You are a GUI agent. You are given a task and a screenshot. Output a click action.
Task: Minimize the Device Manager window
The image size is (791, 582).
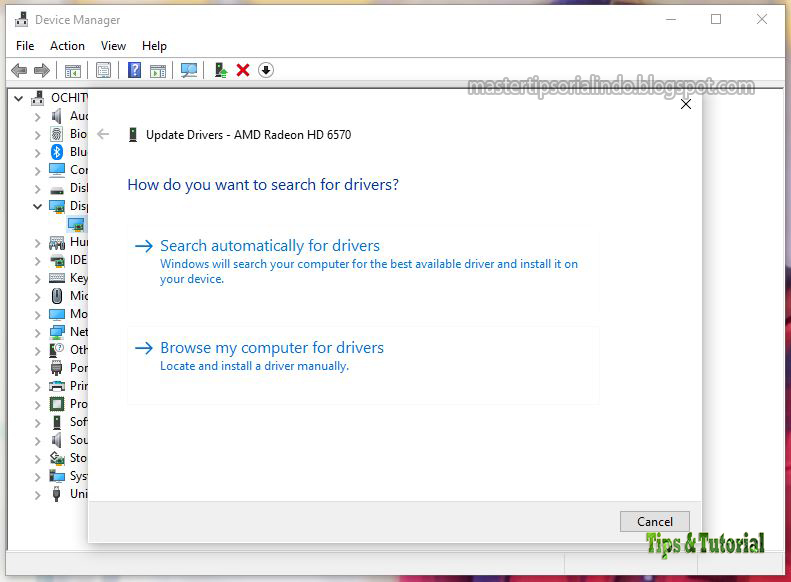pos(671,19)
